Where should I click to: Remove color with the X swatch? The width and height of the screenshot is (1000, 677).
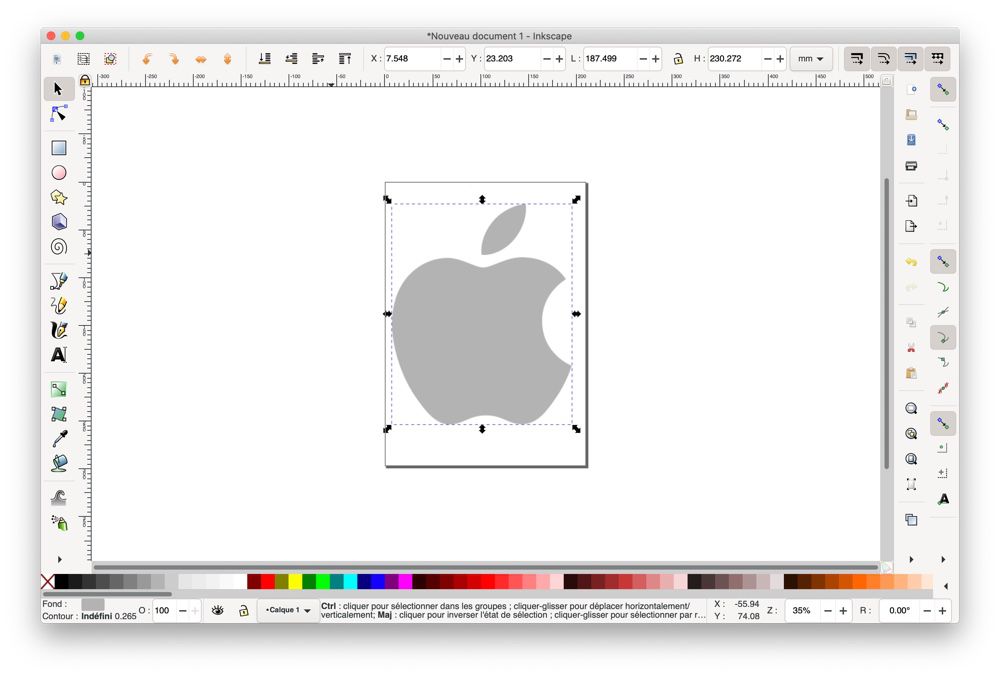[47, 581]
